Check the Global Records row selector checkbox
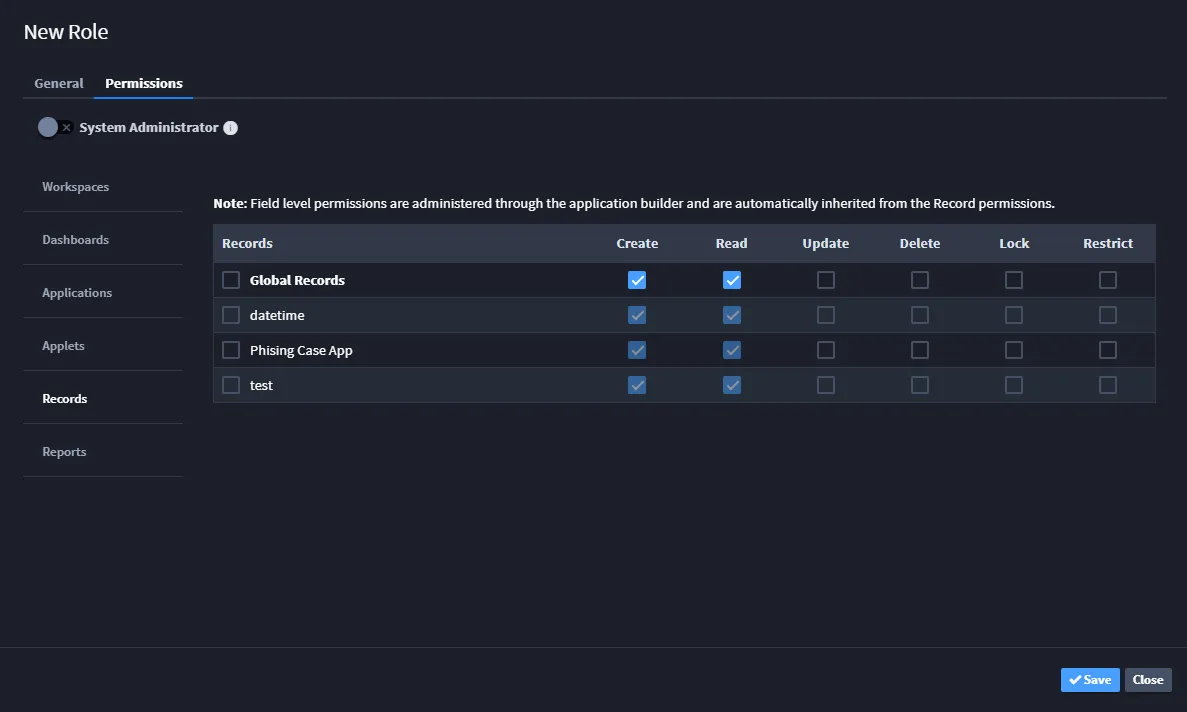 (231, 280)
